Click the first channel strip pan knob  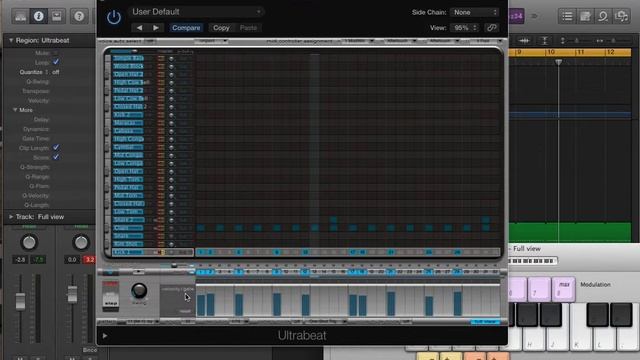(29, 242)
